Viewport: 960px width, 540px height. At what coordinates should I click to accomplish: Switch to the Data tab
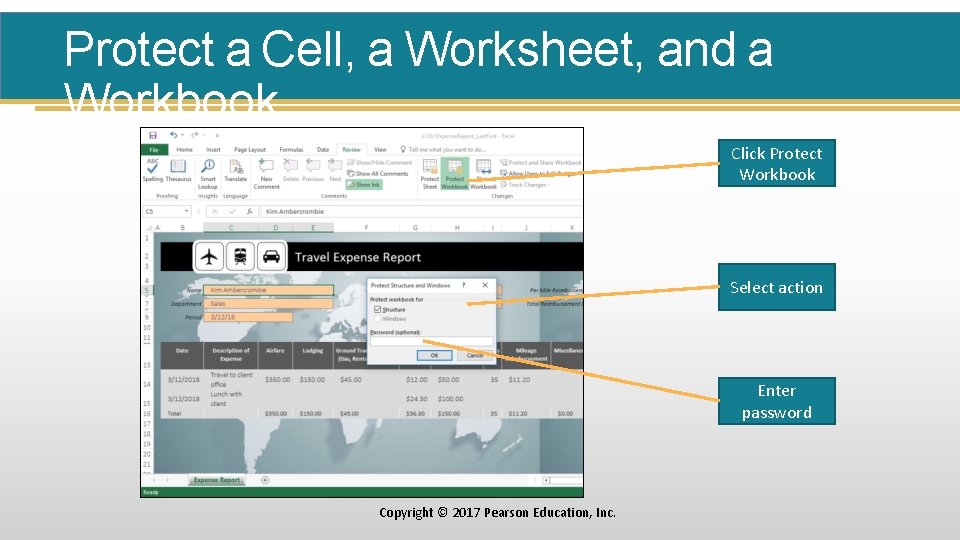point(323,149)
